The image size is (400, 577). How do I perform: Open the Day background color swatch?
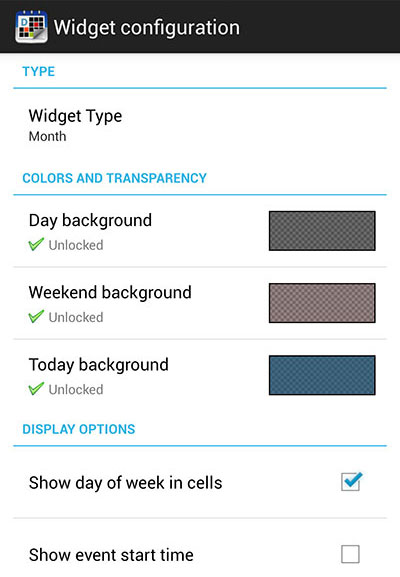click(322, 231)
